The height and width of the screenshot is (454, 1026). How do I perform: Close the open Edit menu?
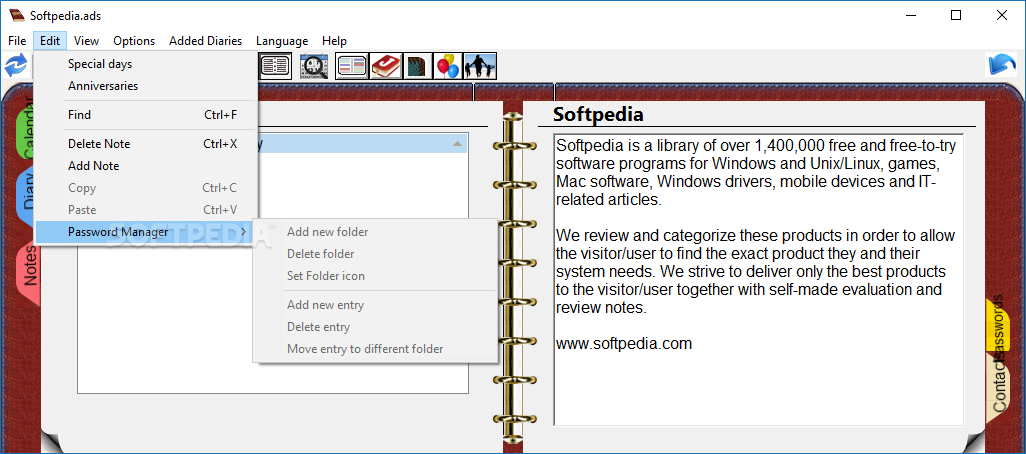50,41
